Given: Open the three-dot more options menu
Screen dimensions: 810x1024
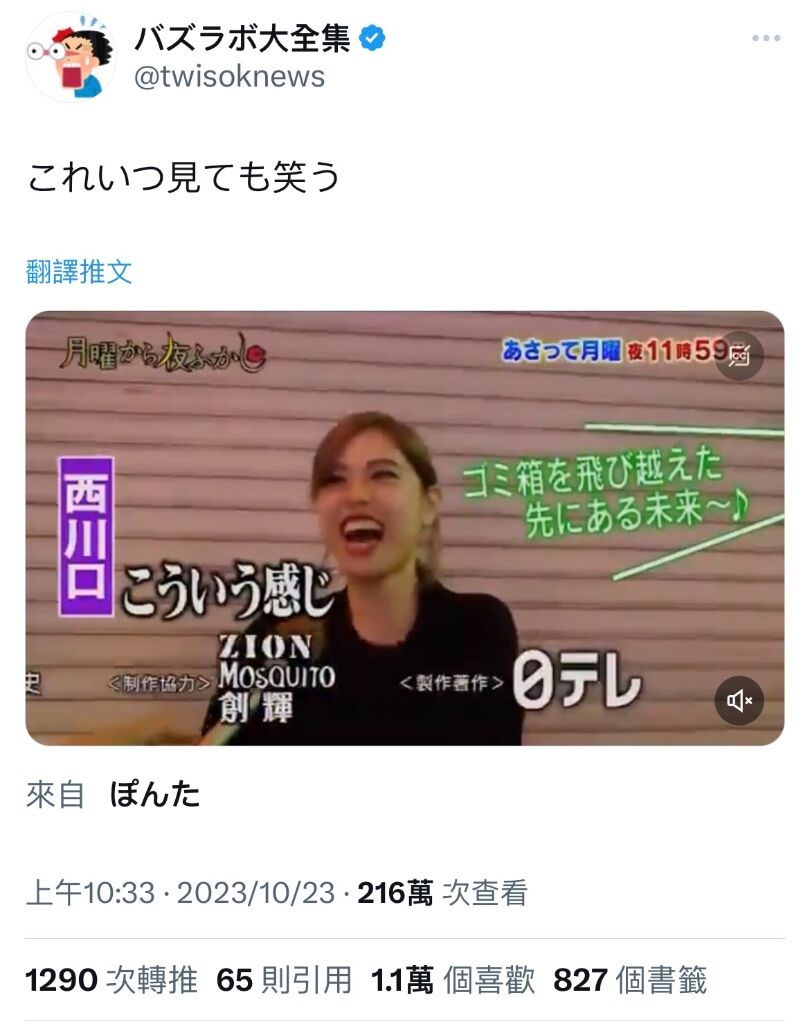Looking at the screenshot, I should point(766,39).
